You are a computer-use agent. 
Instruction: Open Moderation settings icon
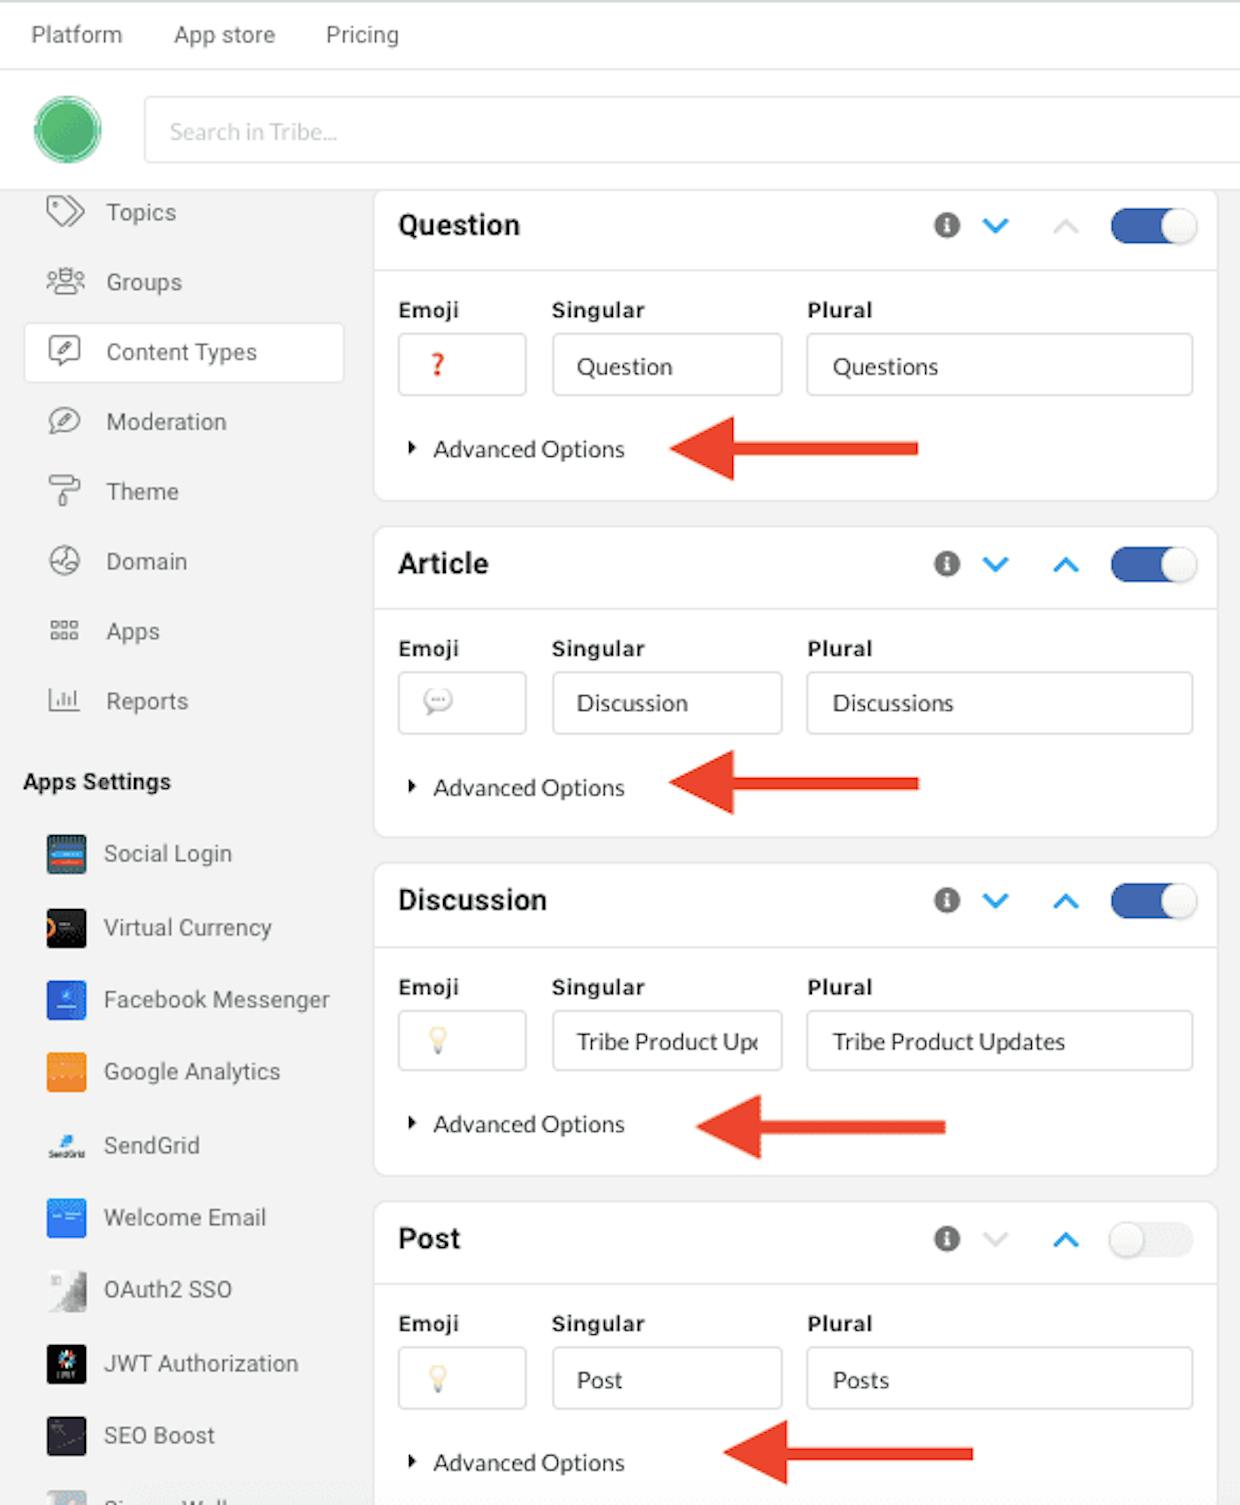point(65,421)
